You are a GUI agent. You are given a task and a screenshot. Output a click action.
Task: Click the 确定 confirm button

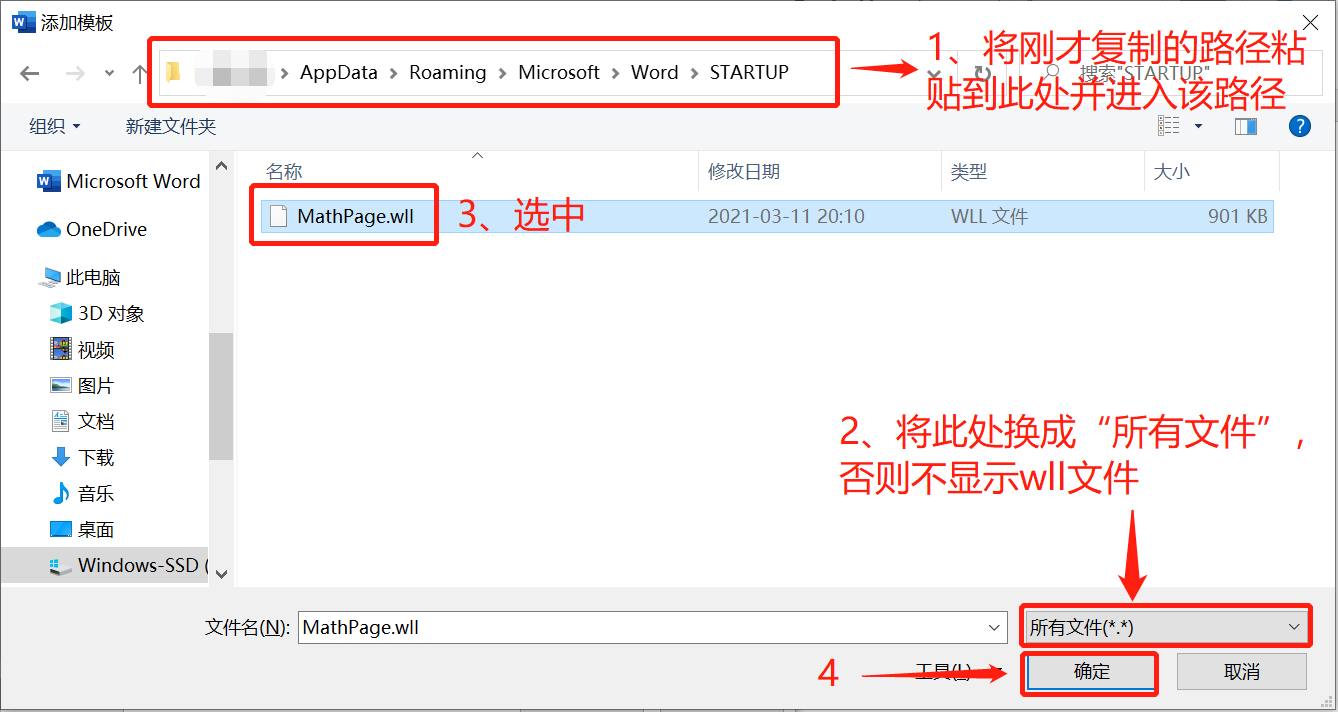click(1089, 672)
